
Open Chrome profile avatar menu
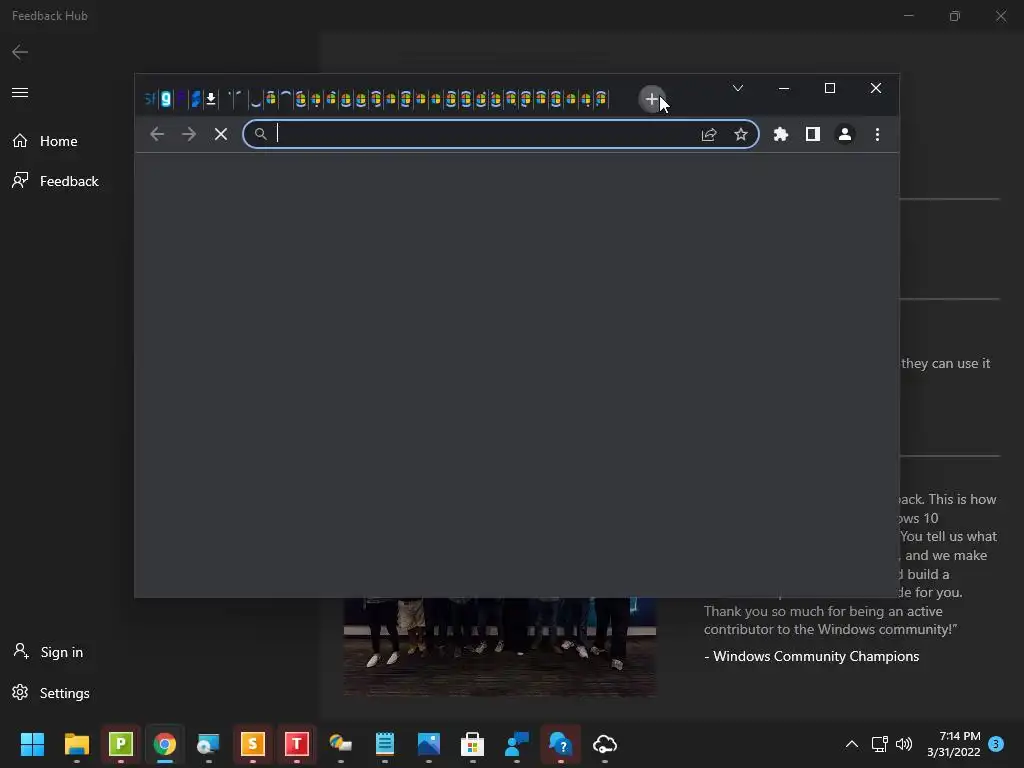(844, 135)
